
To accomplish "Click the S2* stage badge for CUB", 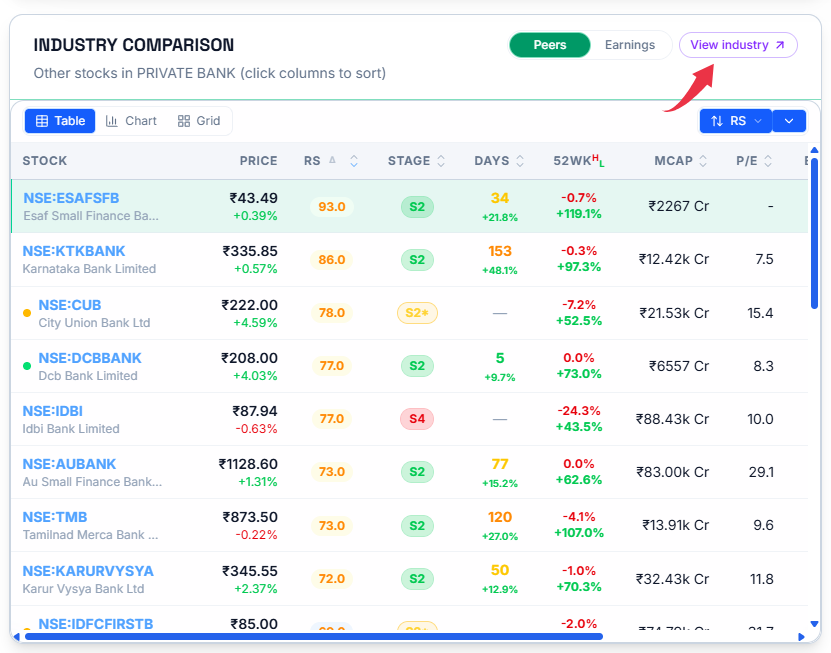I will [x=417, y=313].
